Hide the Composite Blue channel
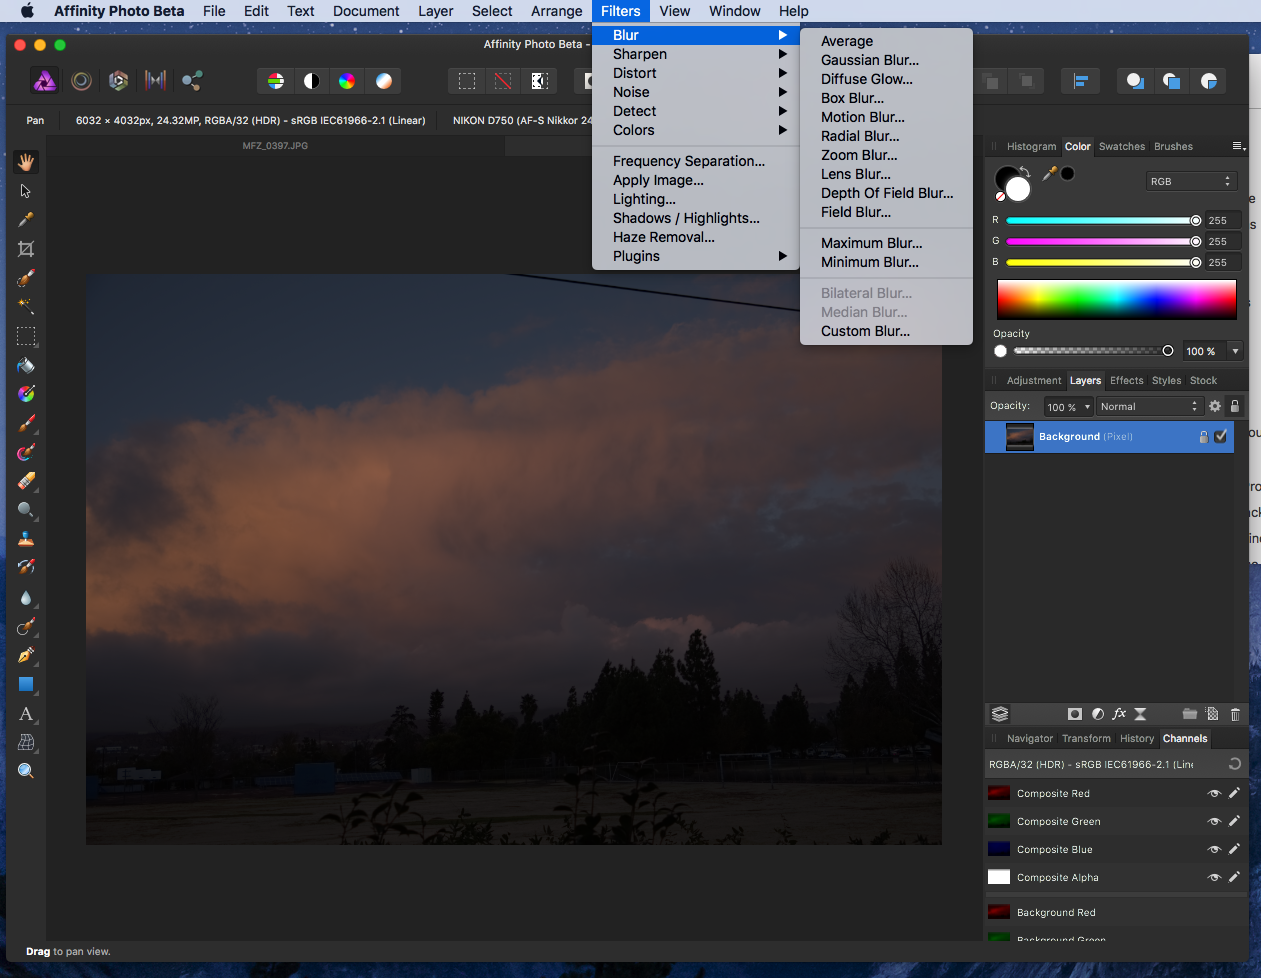This screenshot has height=978, width=1261. click(1214, 849)
